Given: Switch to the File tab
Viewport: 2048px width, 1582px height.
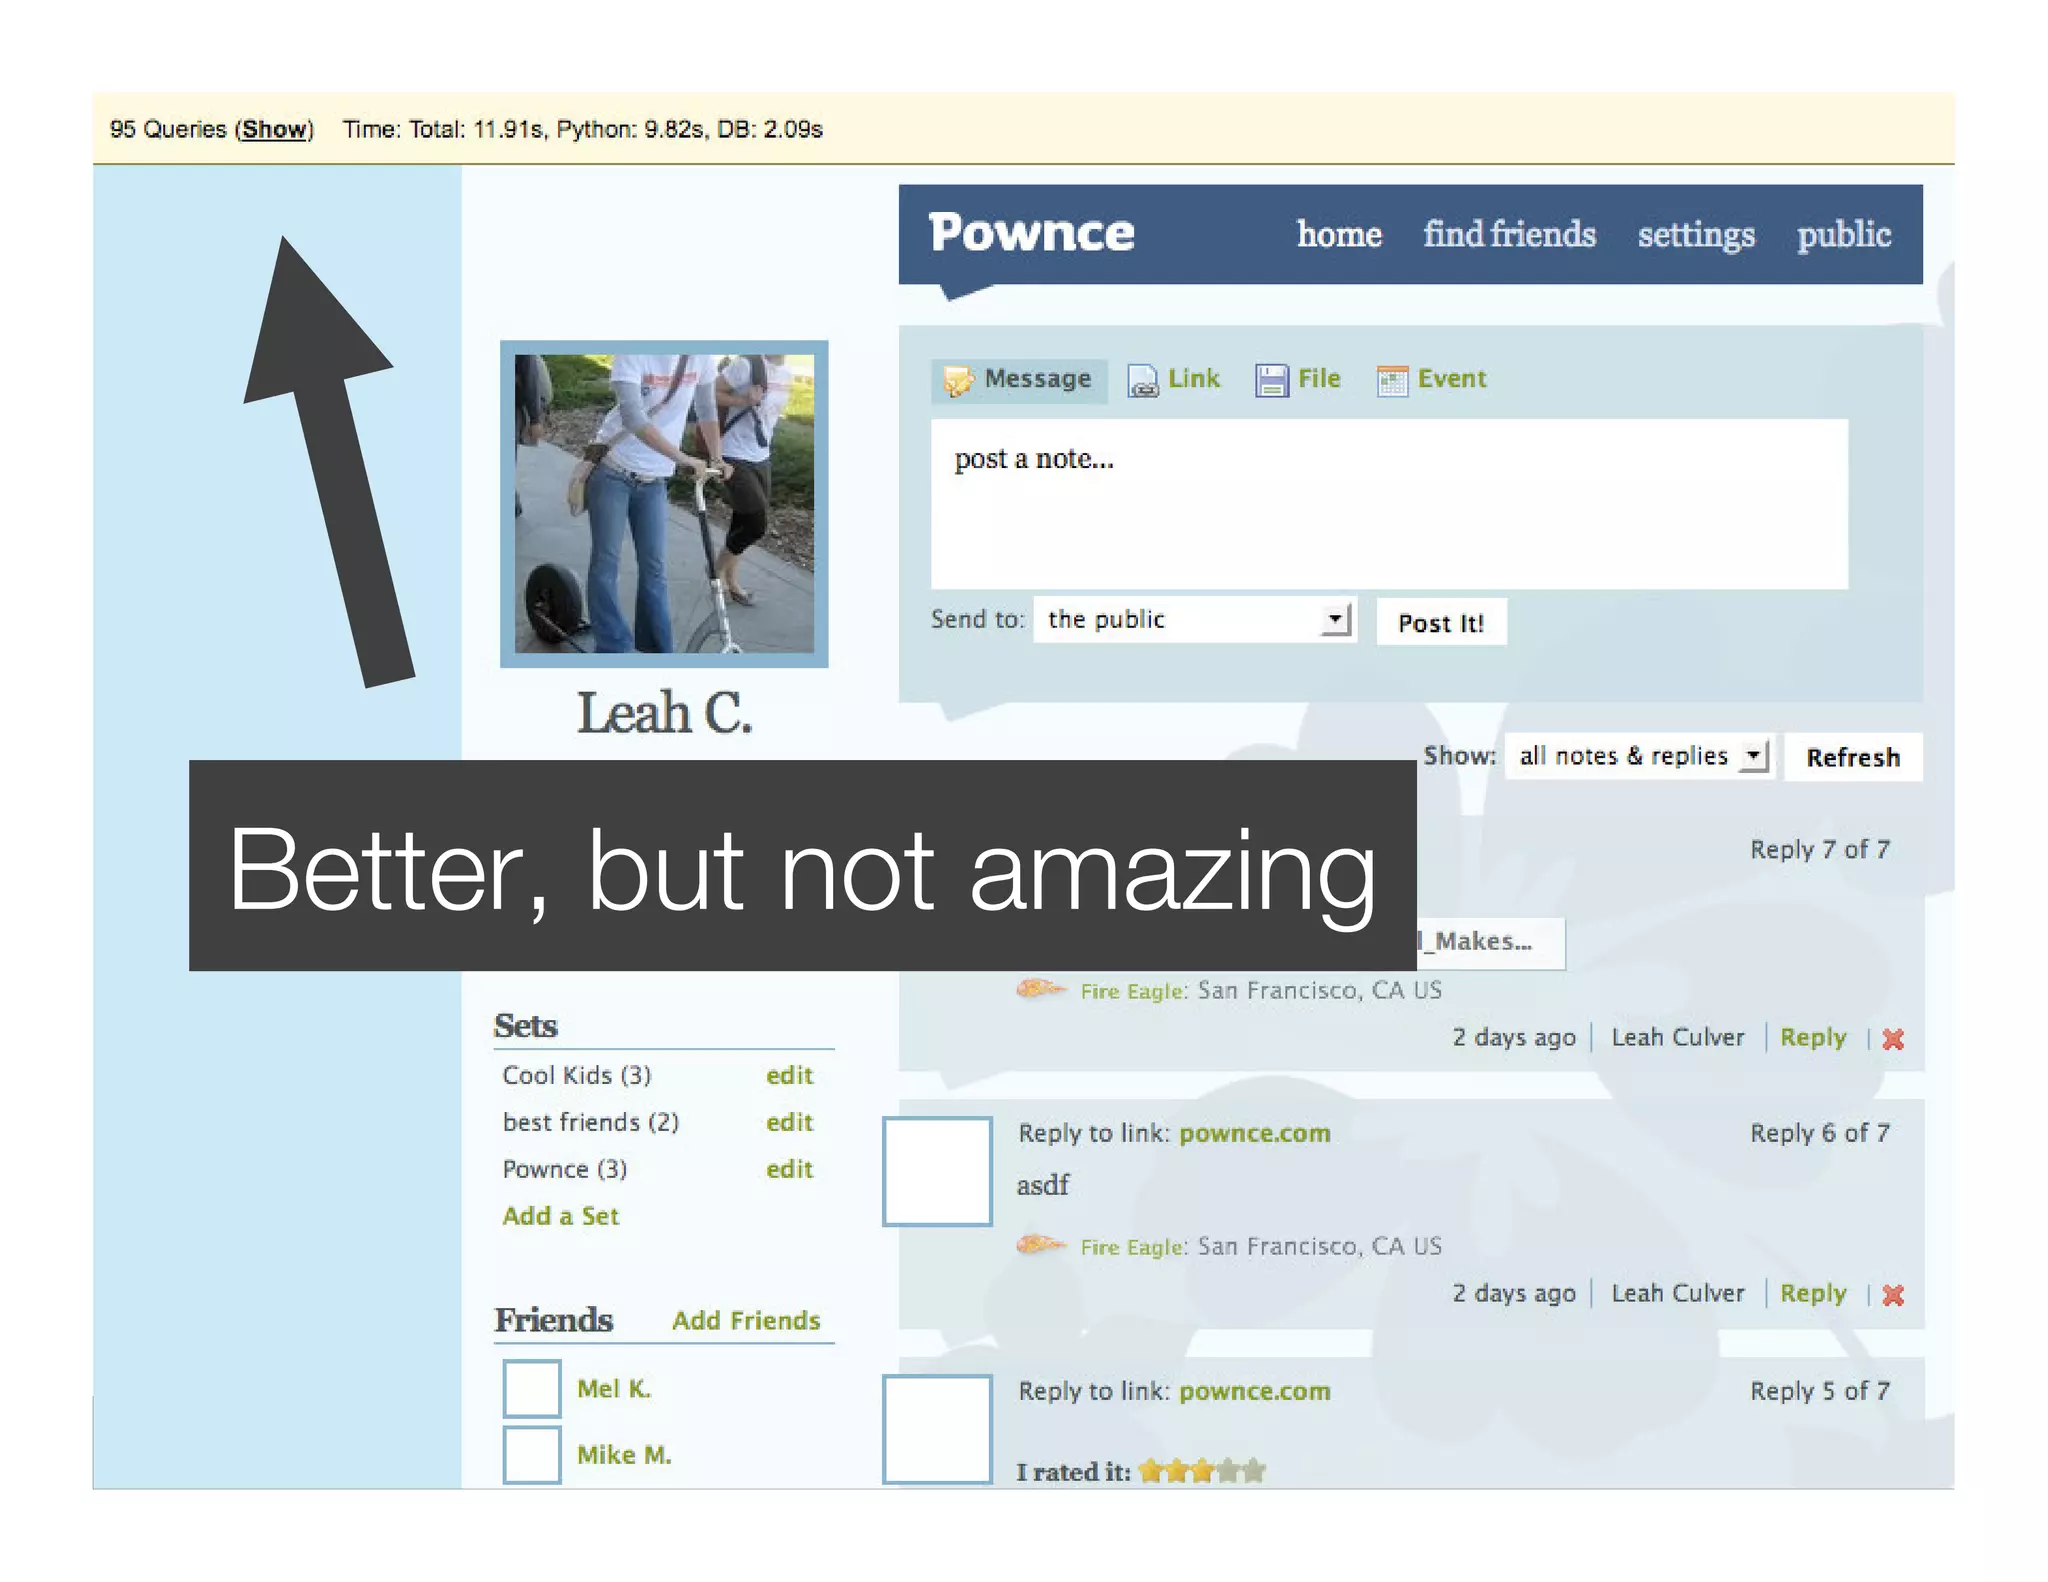Looking at the screenshot, I should pyautogui.click(x=1298, y=380).
